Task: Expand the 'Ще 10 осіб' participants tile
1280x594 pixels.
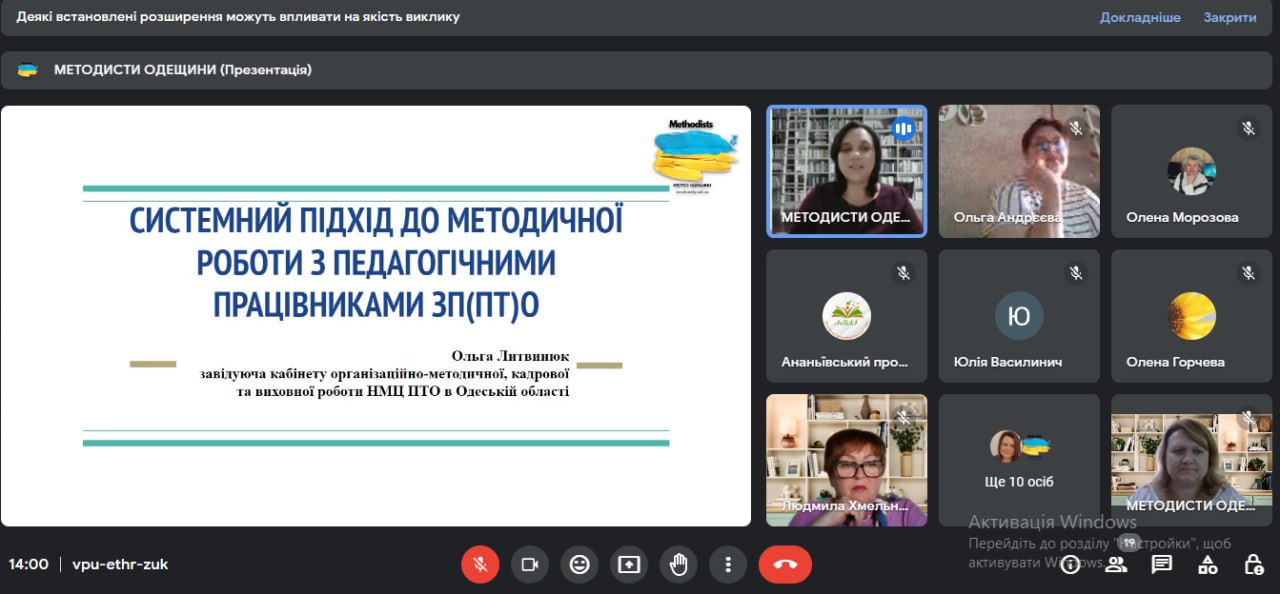Action: pyautogui.click(x=1019, y=460)
